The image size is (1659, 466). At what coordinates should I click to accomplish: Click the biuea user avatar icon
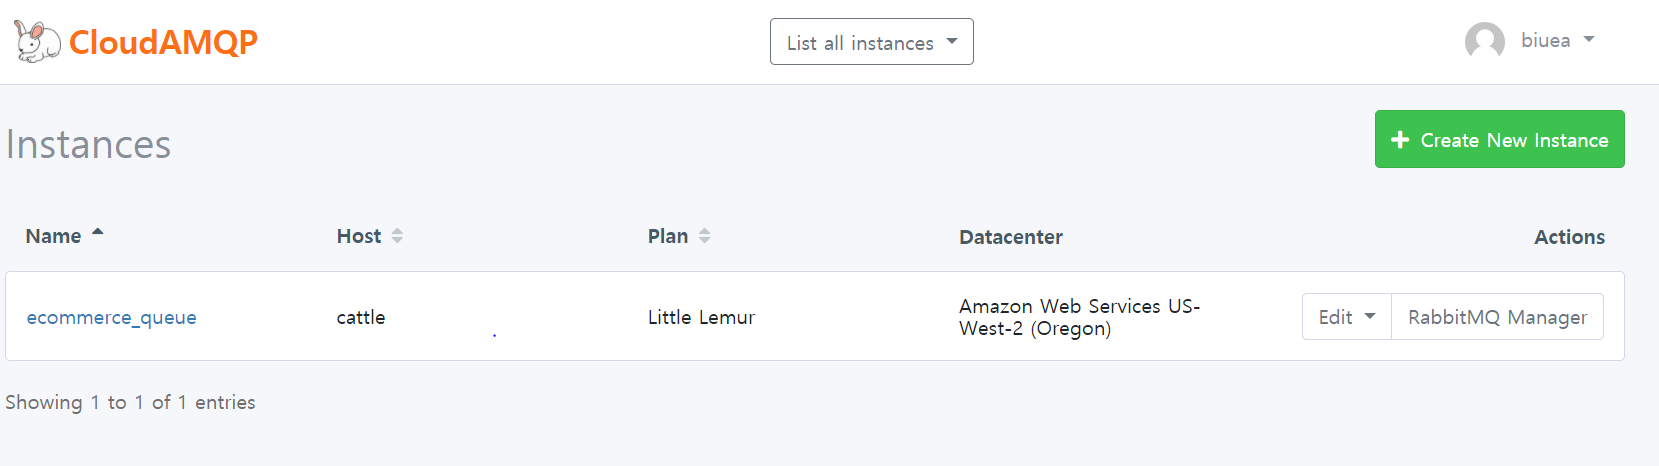pyautogui.click(x=1485, y=41)
